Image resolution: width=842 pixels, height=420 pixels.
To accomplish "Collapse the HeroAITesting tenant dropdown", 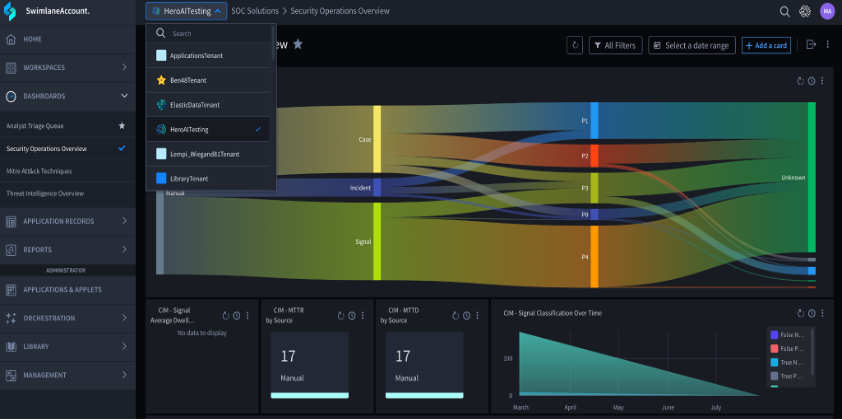I will 186,11.
